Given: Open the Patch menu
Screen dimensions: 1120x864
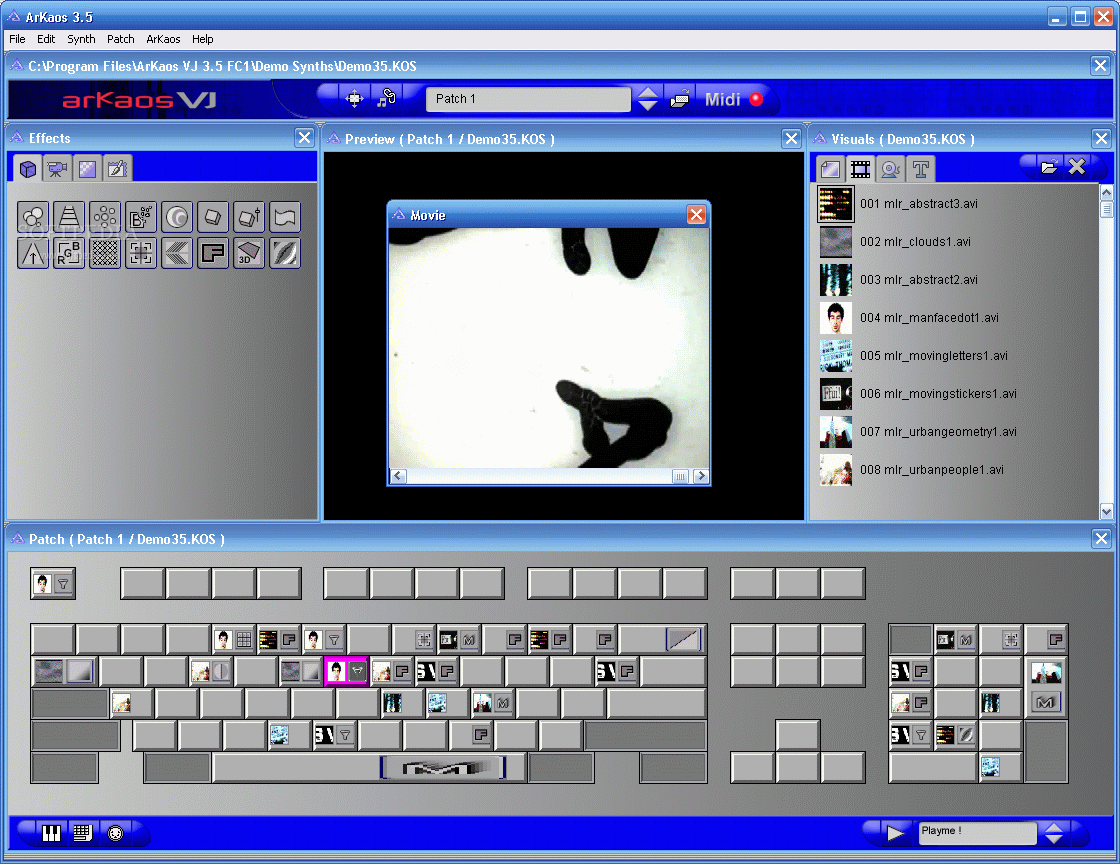Looking at the screenshot, I should pos(121,39).
